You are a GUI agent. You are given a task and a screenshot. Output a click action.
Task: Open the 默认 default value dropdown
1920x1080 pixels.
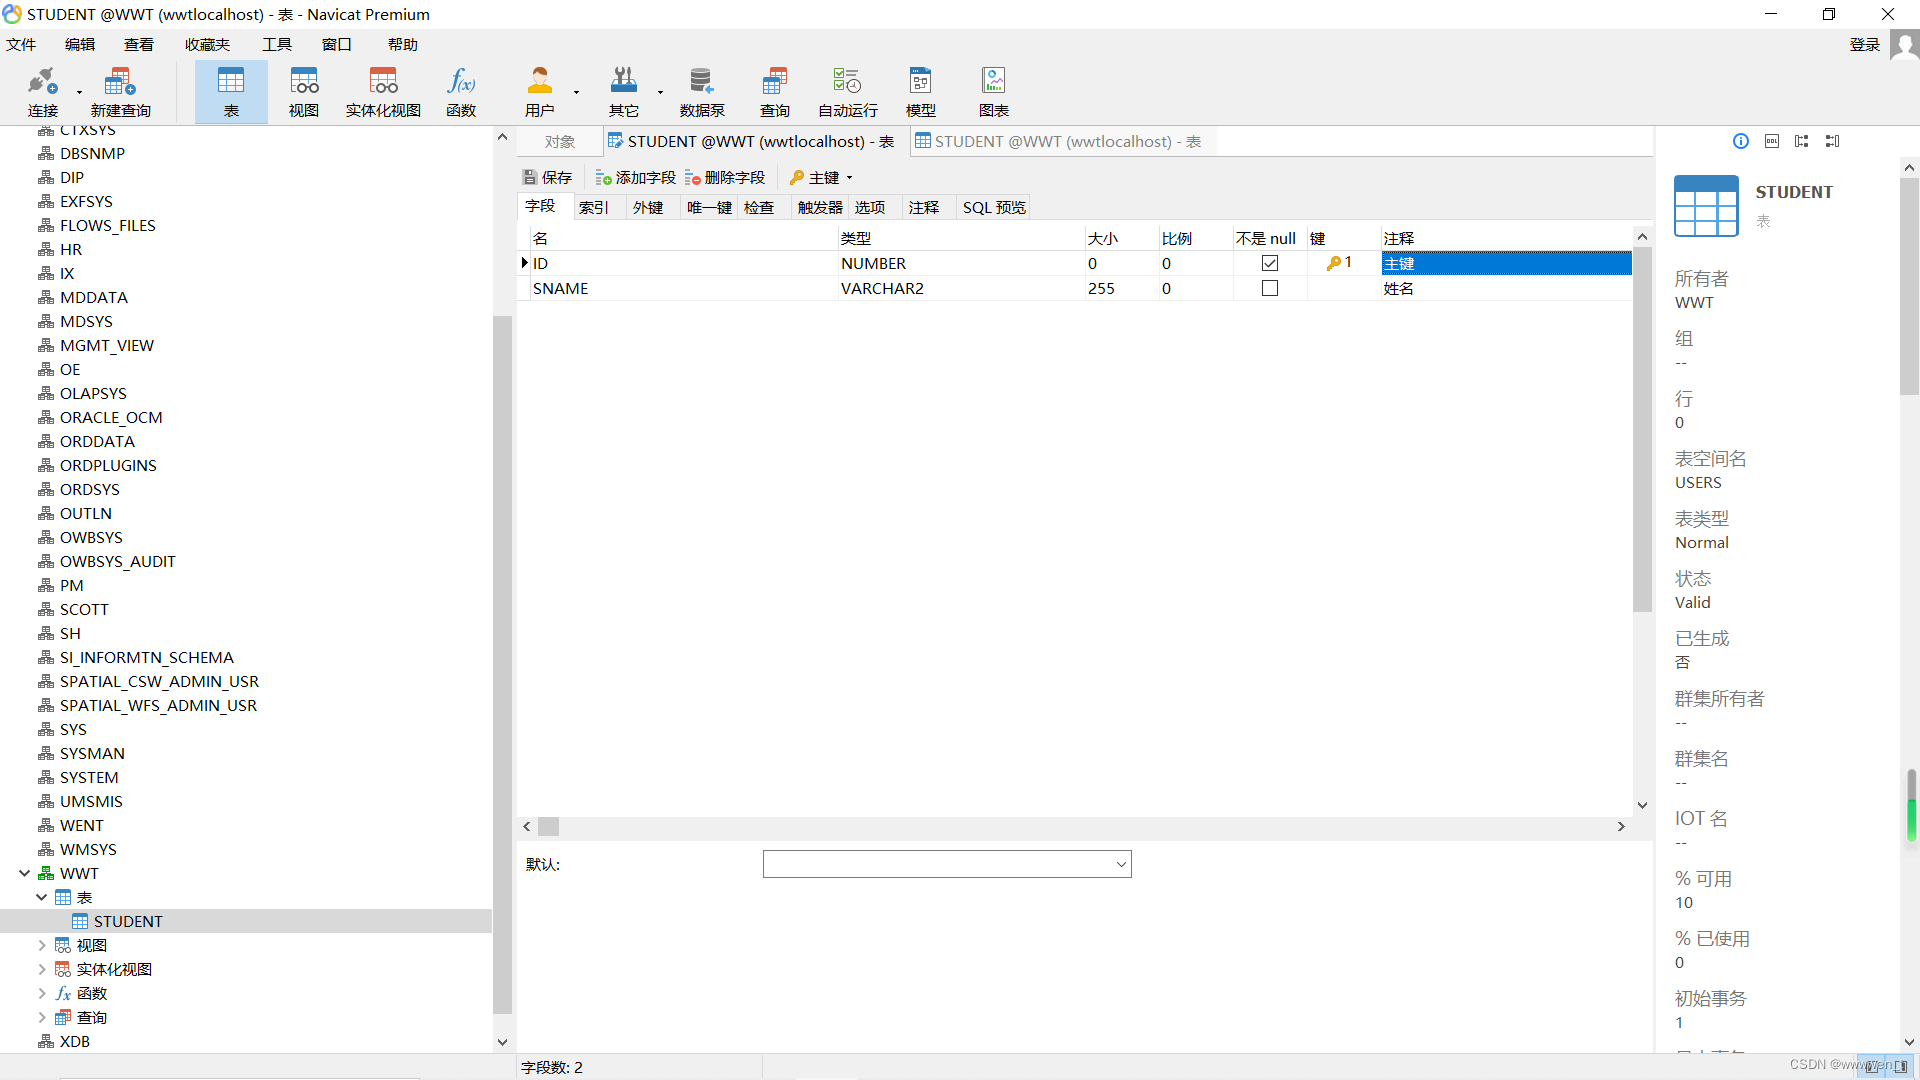click(1121, 864)
